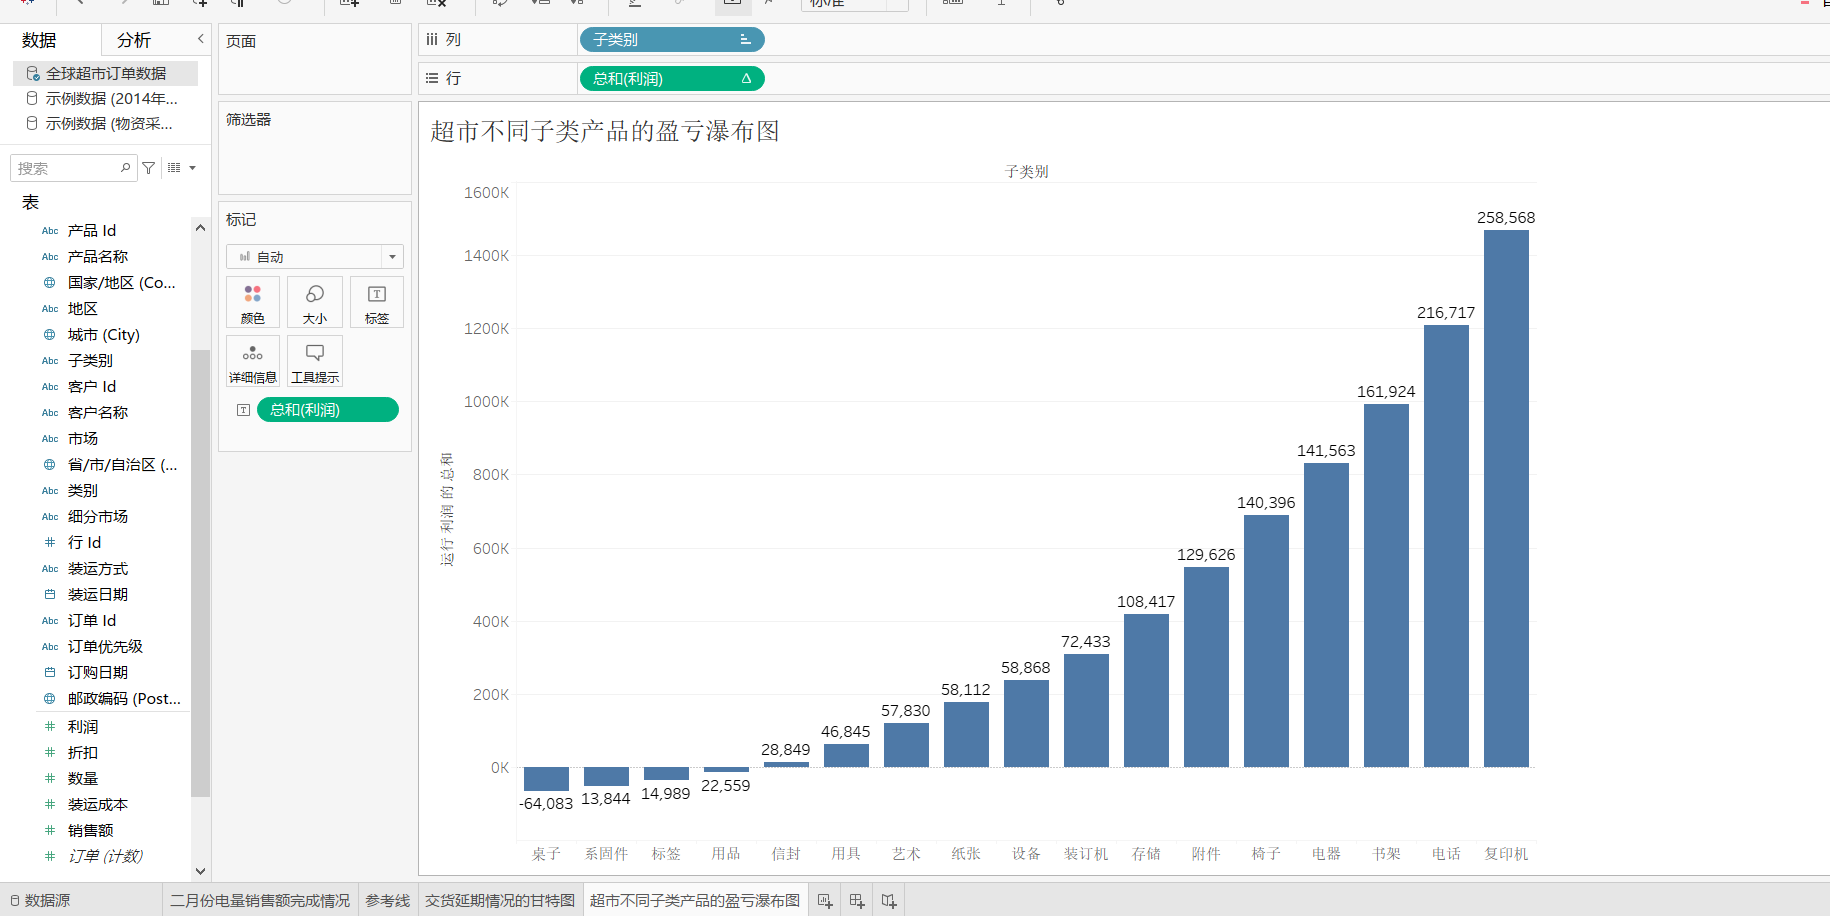The image size is (1830, 916).
Task: Open the 工具提示 tooltip mark card
Action: 315,361
